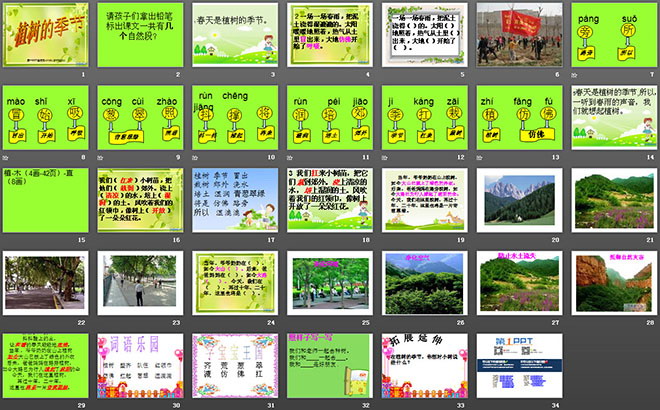Select slide 22 tree-lined road photo
The image size is (660, 410).
click(x=45, y=283)
